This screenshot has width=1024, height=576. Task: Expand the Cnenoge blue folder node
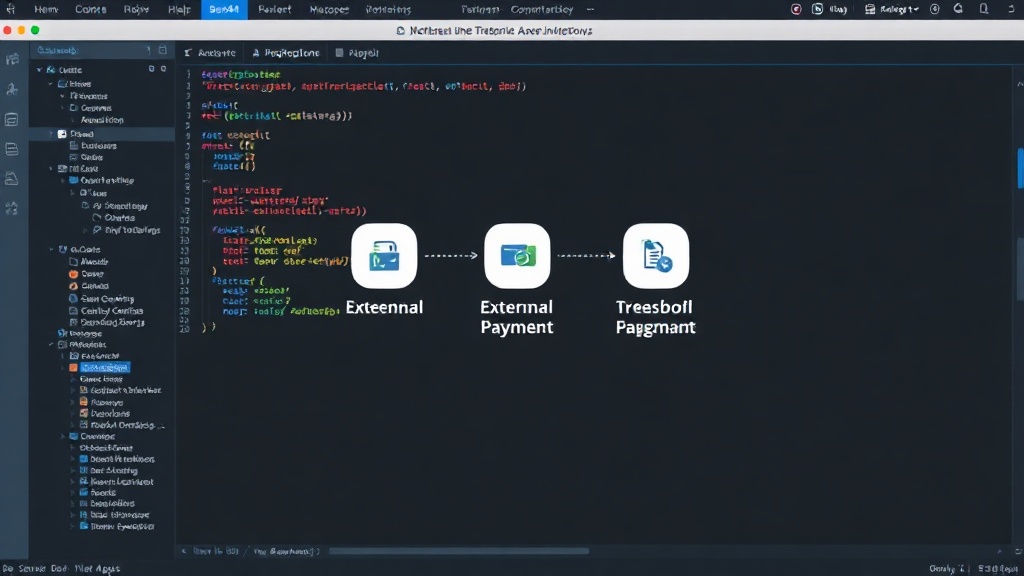point(63,436)
